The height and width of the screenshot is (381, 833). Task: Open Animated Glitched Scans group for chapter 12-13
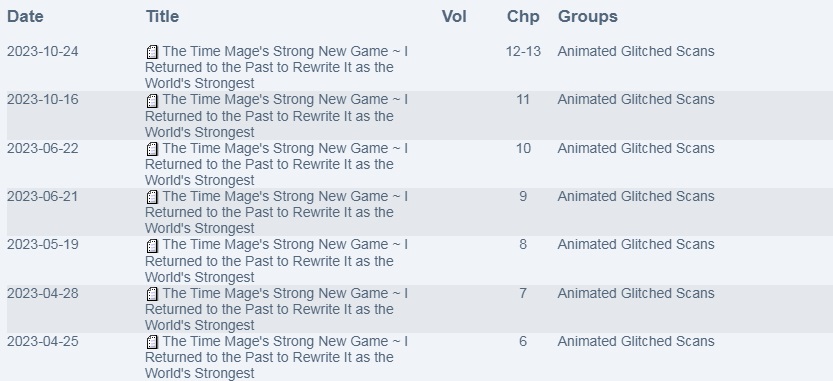(636, 51)
